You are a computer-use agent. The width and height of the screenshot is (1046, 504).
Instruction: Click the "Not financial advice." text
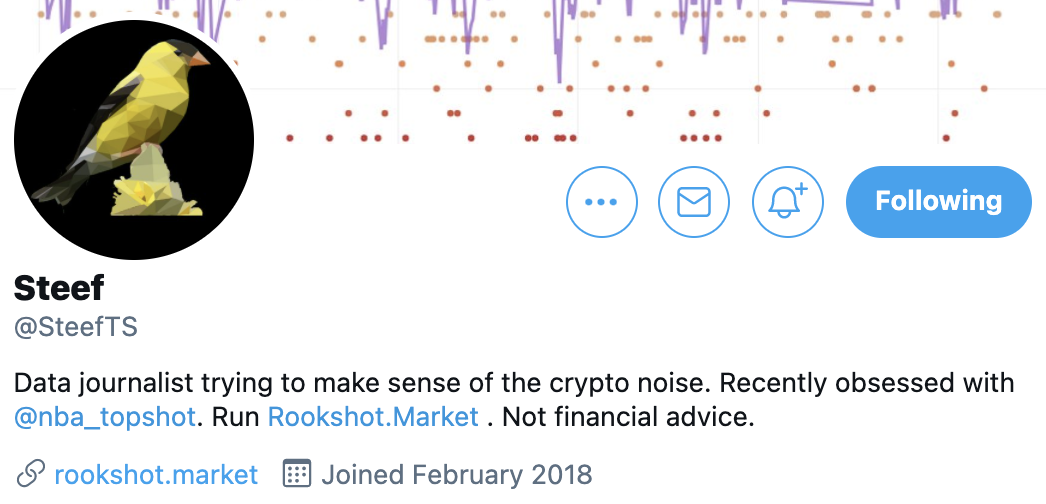[627, 416]
